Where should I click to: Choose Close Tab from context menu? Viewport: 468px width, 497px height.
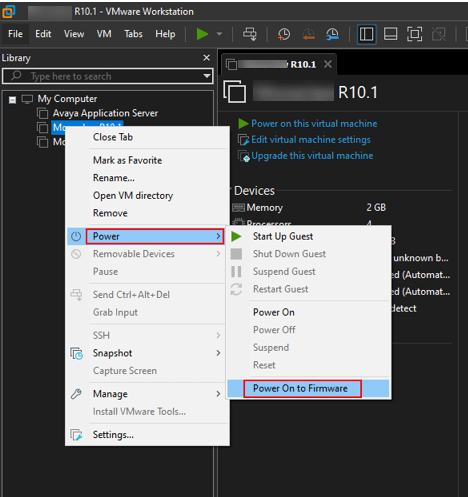pos(113,137)
